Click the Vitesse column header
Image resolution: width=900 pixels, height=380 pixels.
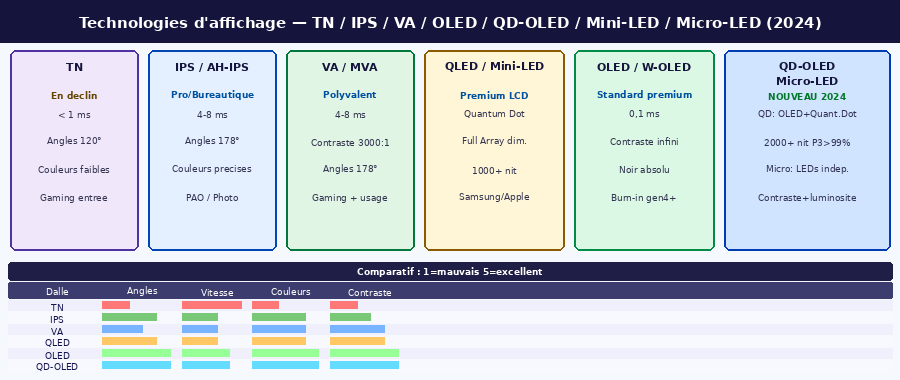point(217,293)
